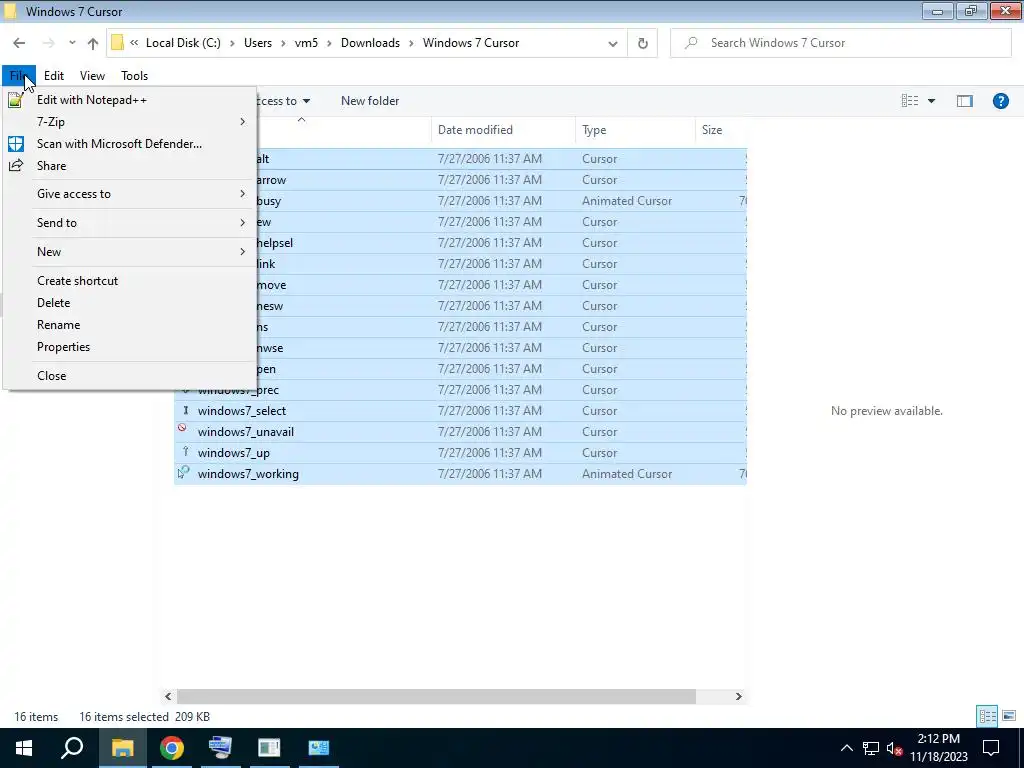This screenshot has height=768, width=1024.
Task: Show hidden system tray icons
Action: (846, 748)
